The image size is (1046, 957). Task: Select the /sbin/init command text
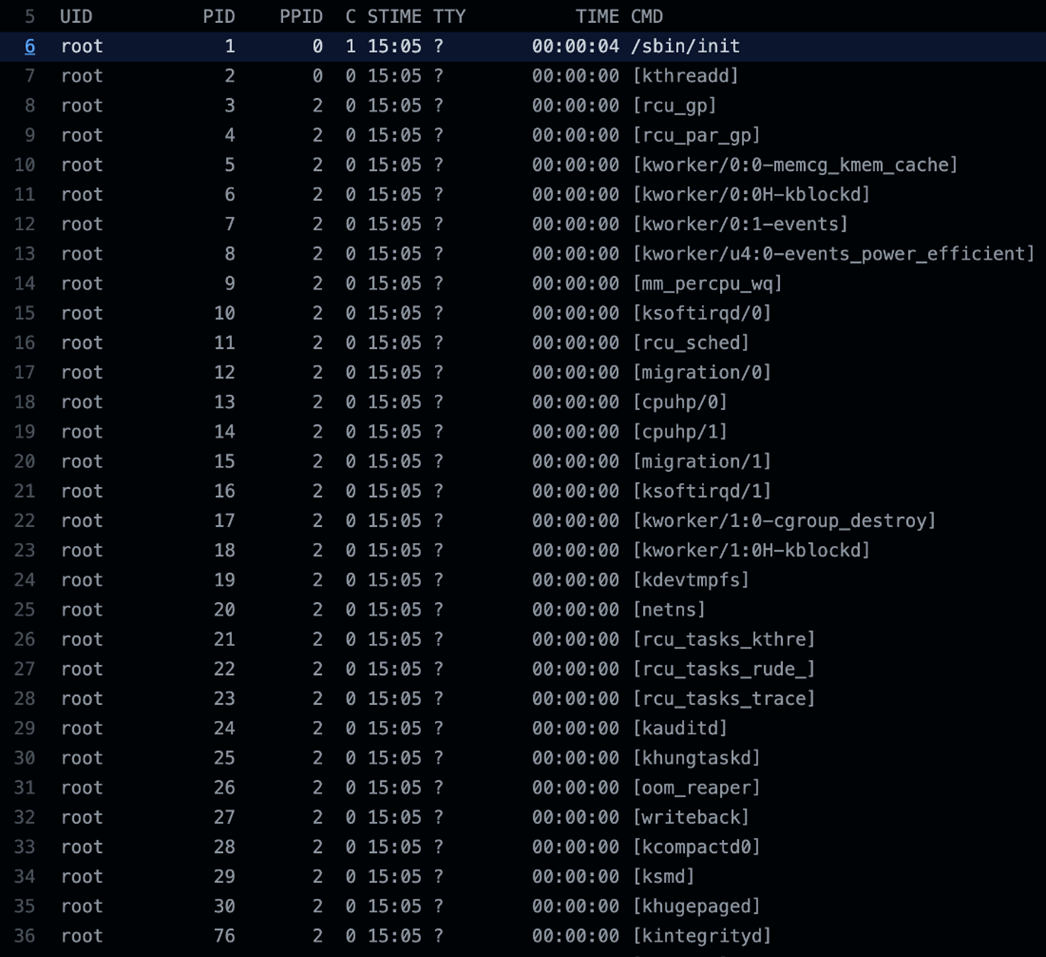(x=685, y=47)
